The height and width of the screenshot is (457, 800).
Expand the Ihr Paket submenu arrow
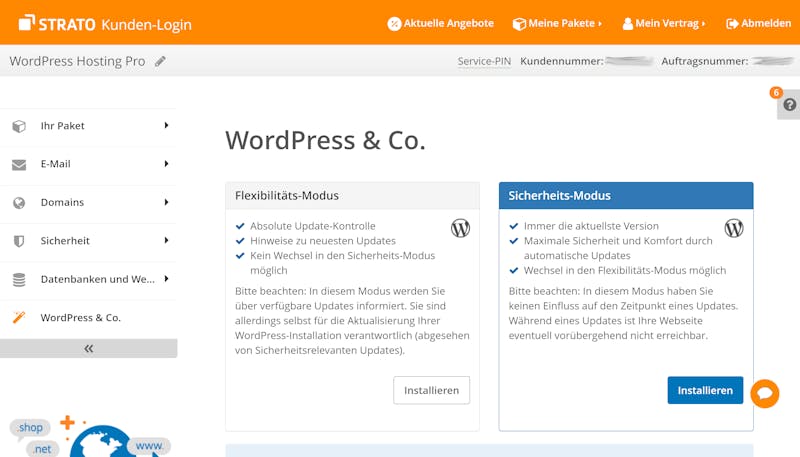click(x=166, y=125)
